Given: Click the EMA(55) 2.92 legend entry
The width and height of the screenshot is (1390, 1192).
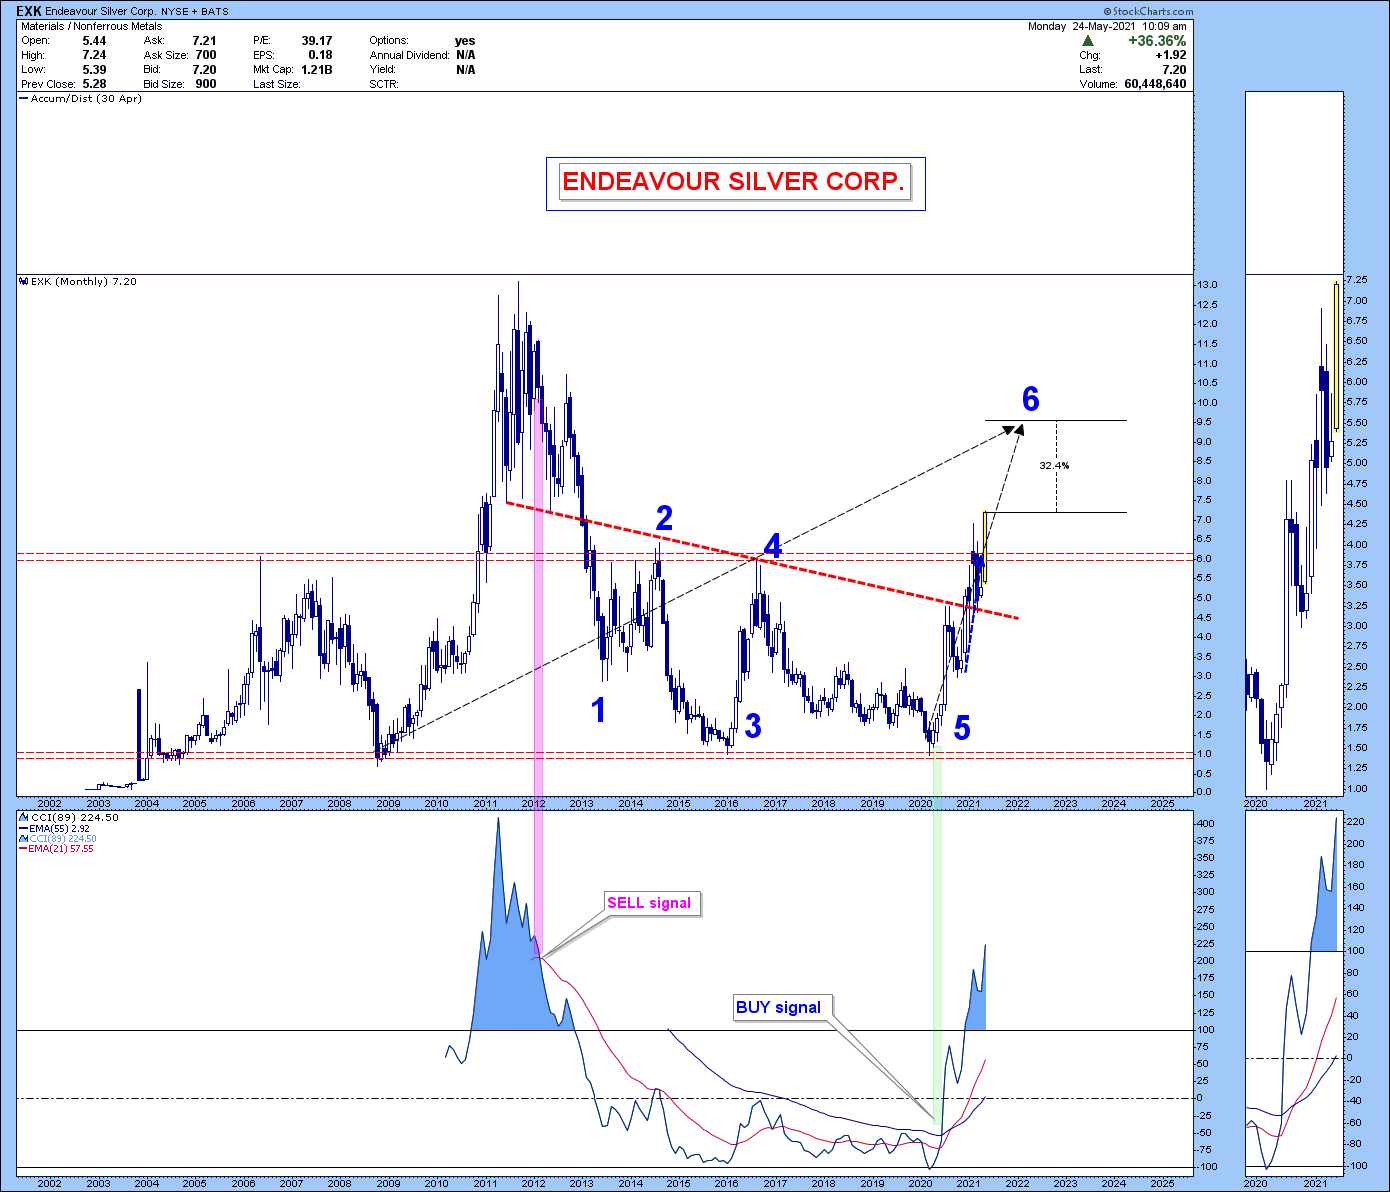Looking at the screenshot, I should tap(59, 829).
